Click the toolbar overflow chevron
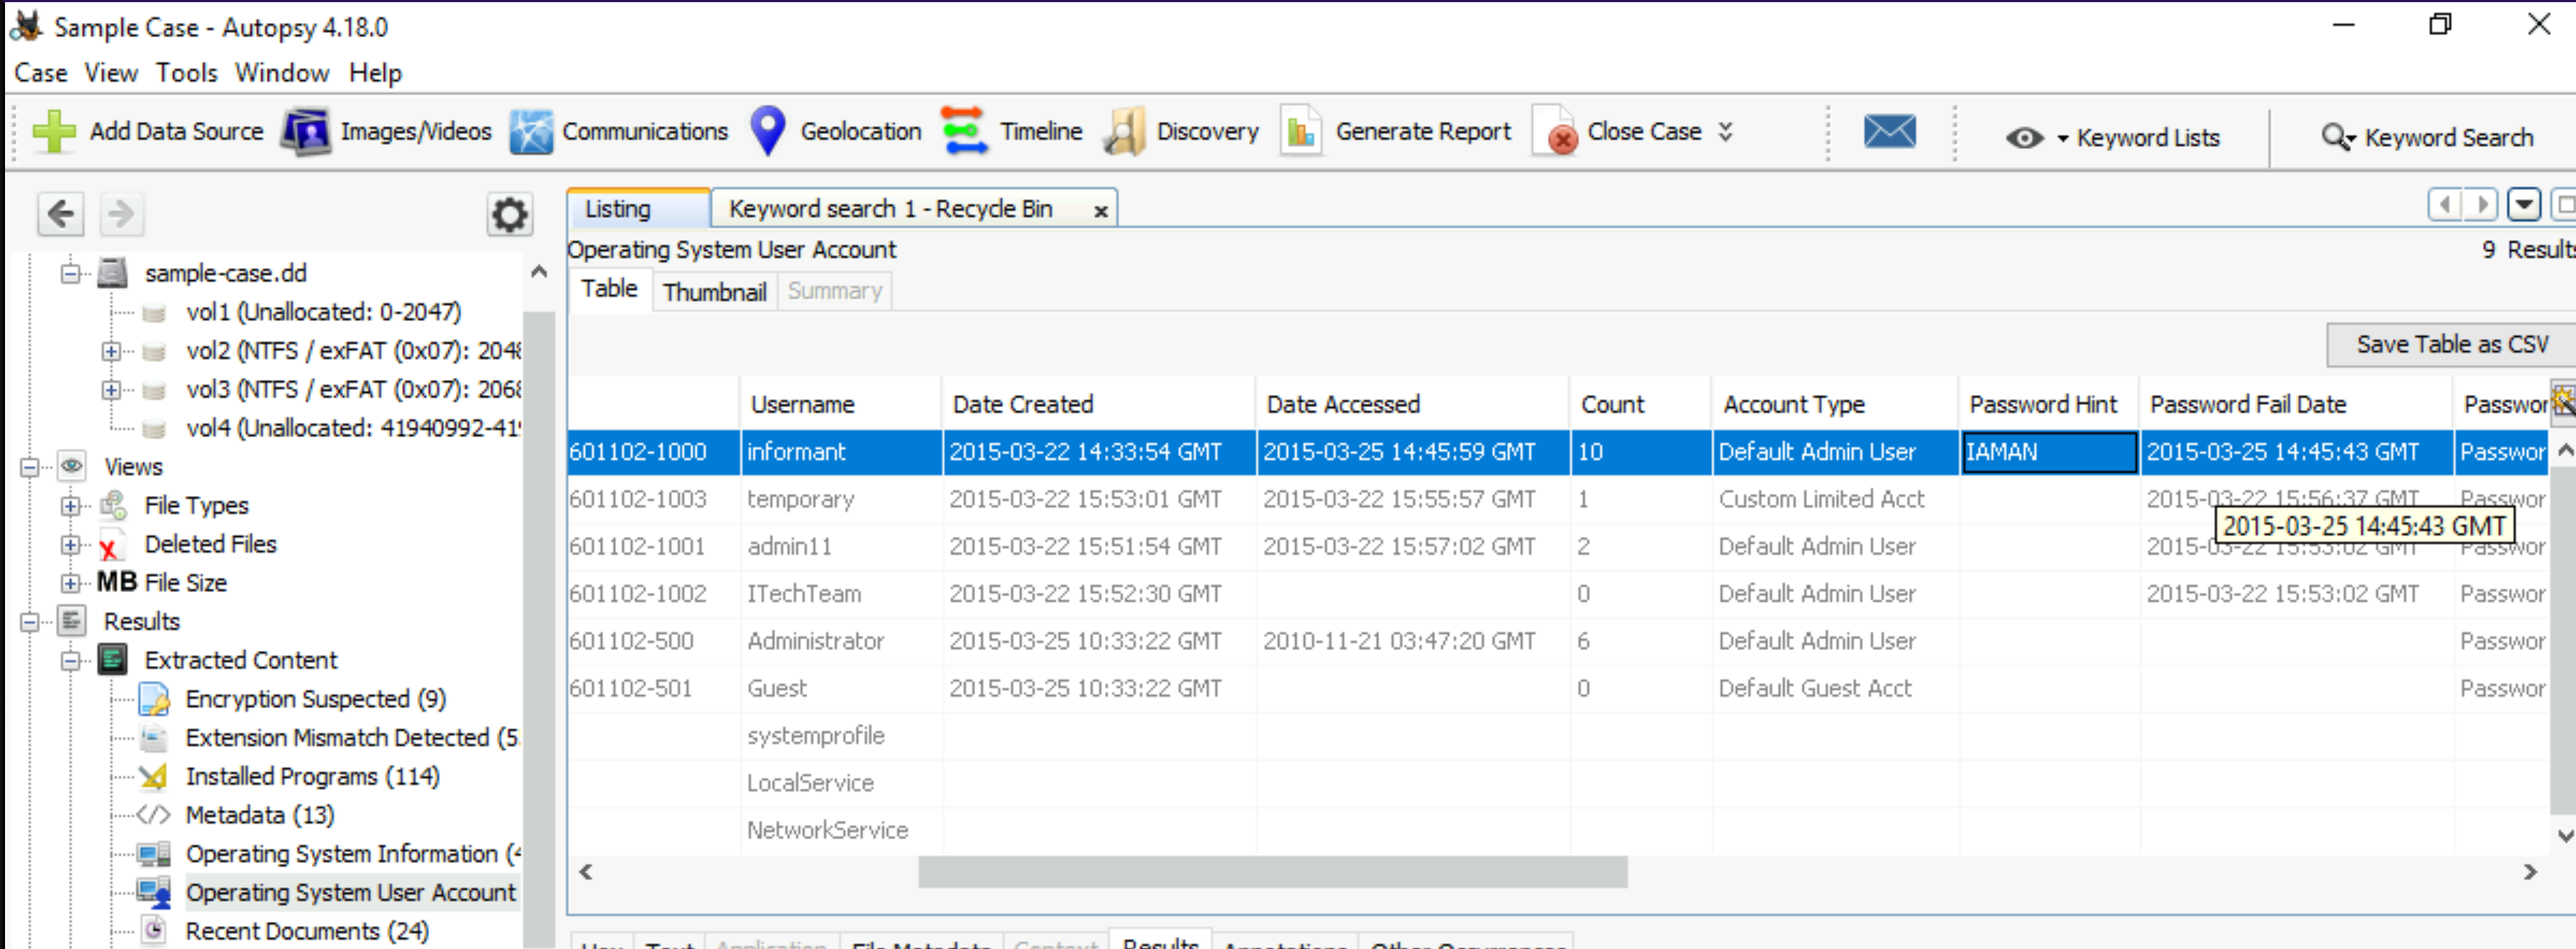Viewport: 2576px width, 949px height. (1725, 131)
